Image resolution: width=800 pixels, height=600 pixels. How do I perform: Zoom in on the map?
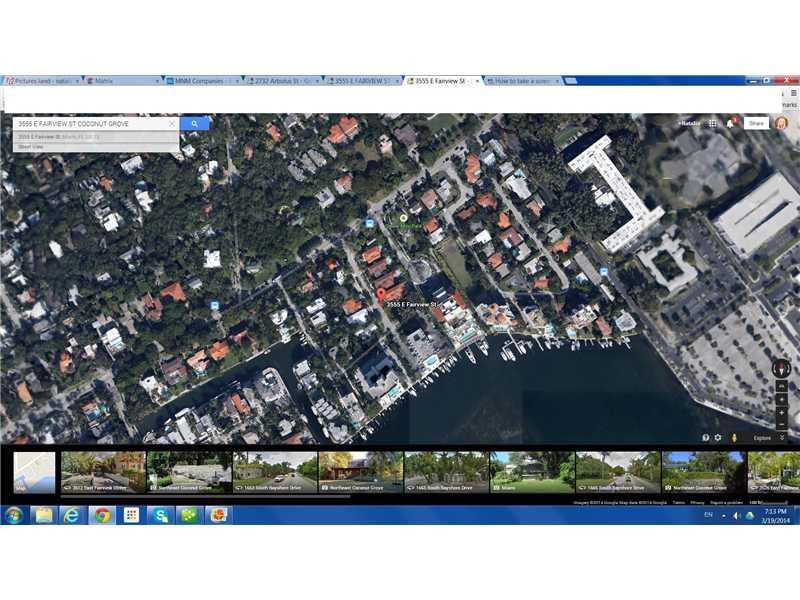coord(781,398)
